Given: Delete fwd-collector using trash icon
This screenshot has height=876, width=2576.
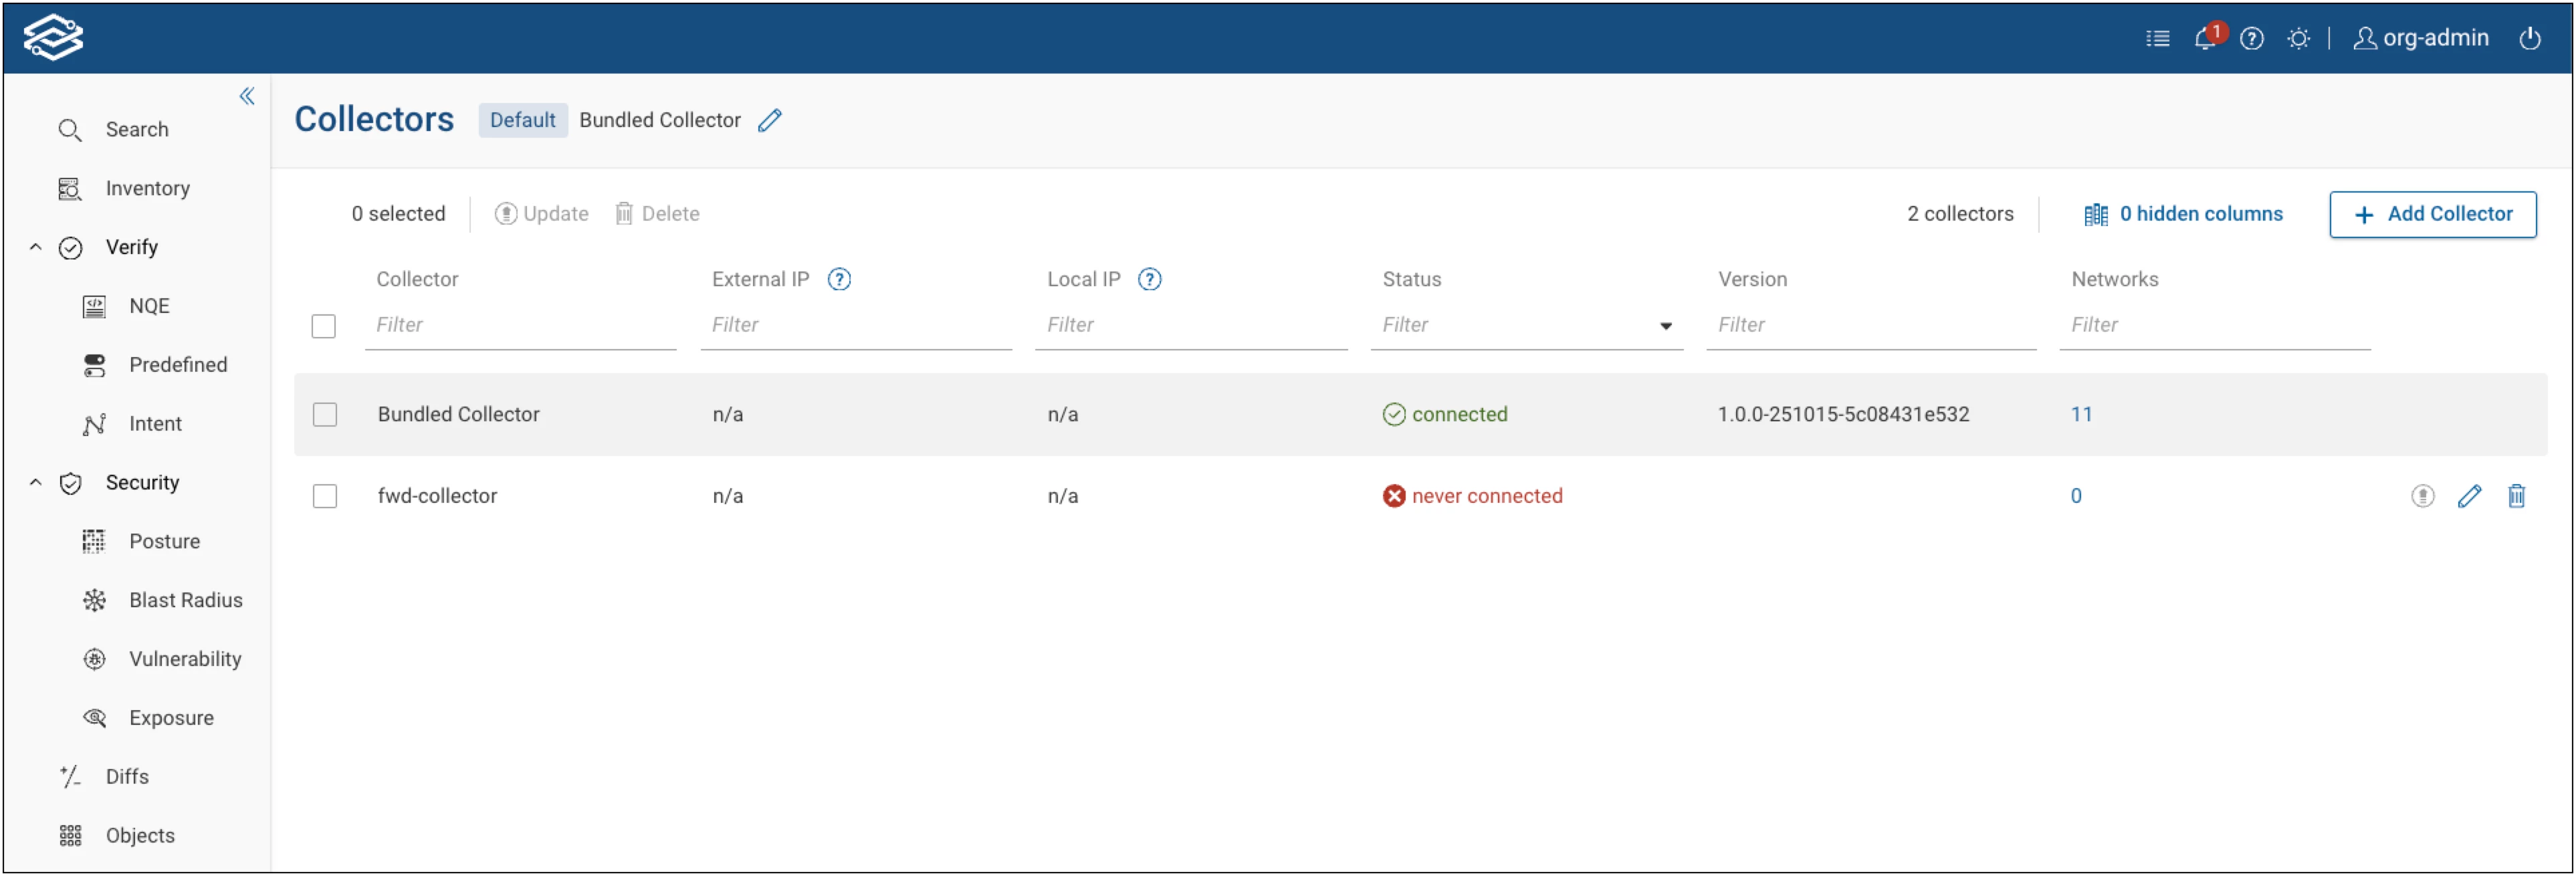Looking at the screenshot, I should [x=2516, y=496].
